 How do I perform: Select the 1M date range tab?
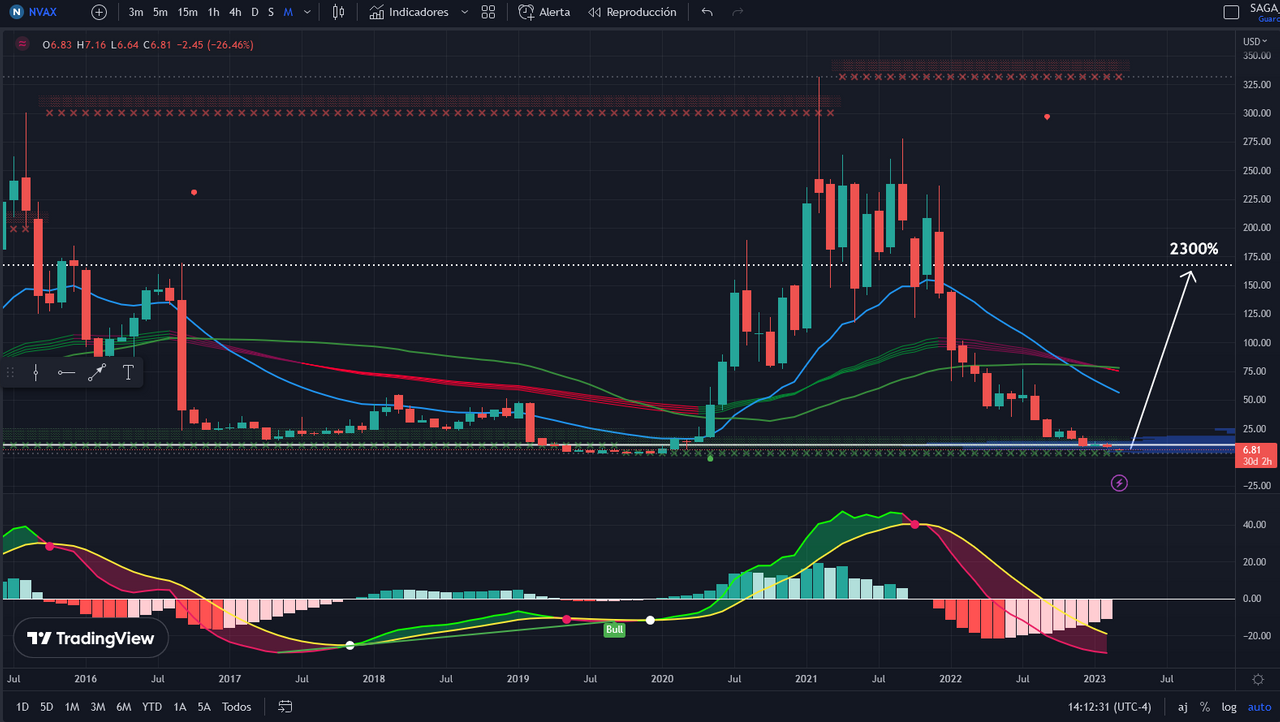[x=72, y=707]
